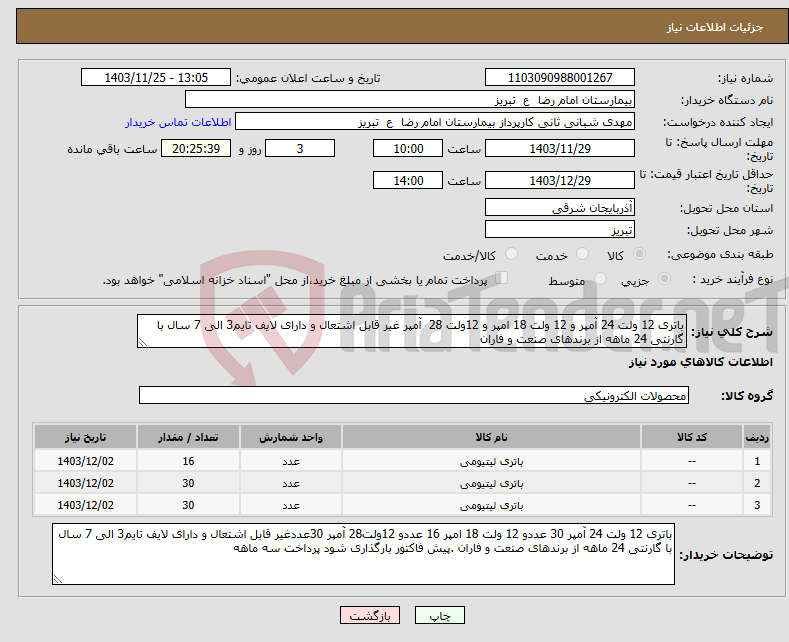This screenshot has width=789, height=642.
Task: Click the 10:00 deadline hour field
Action: (x=407, y=148)
